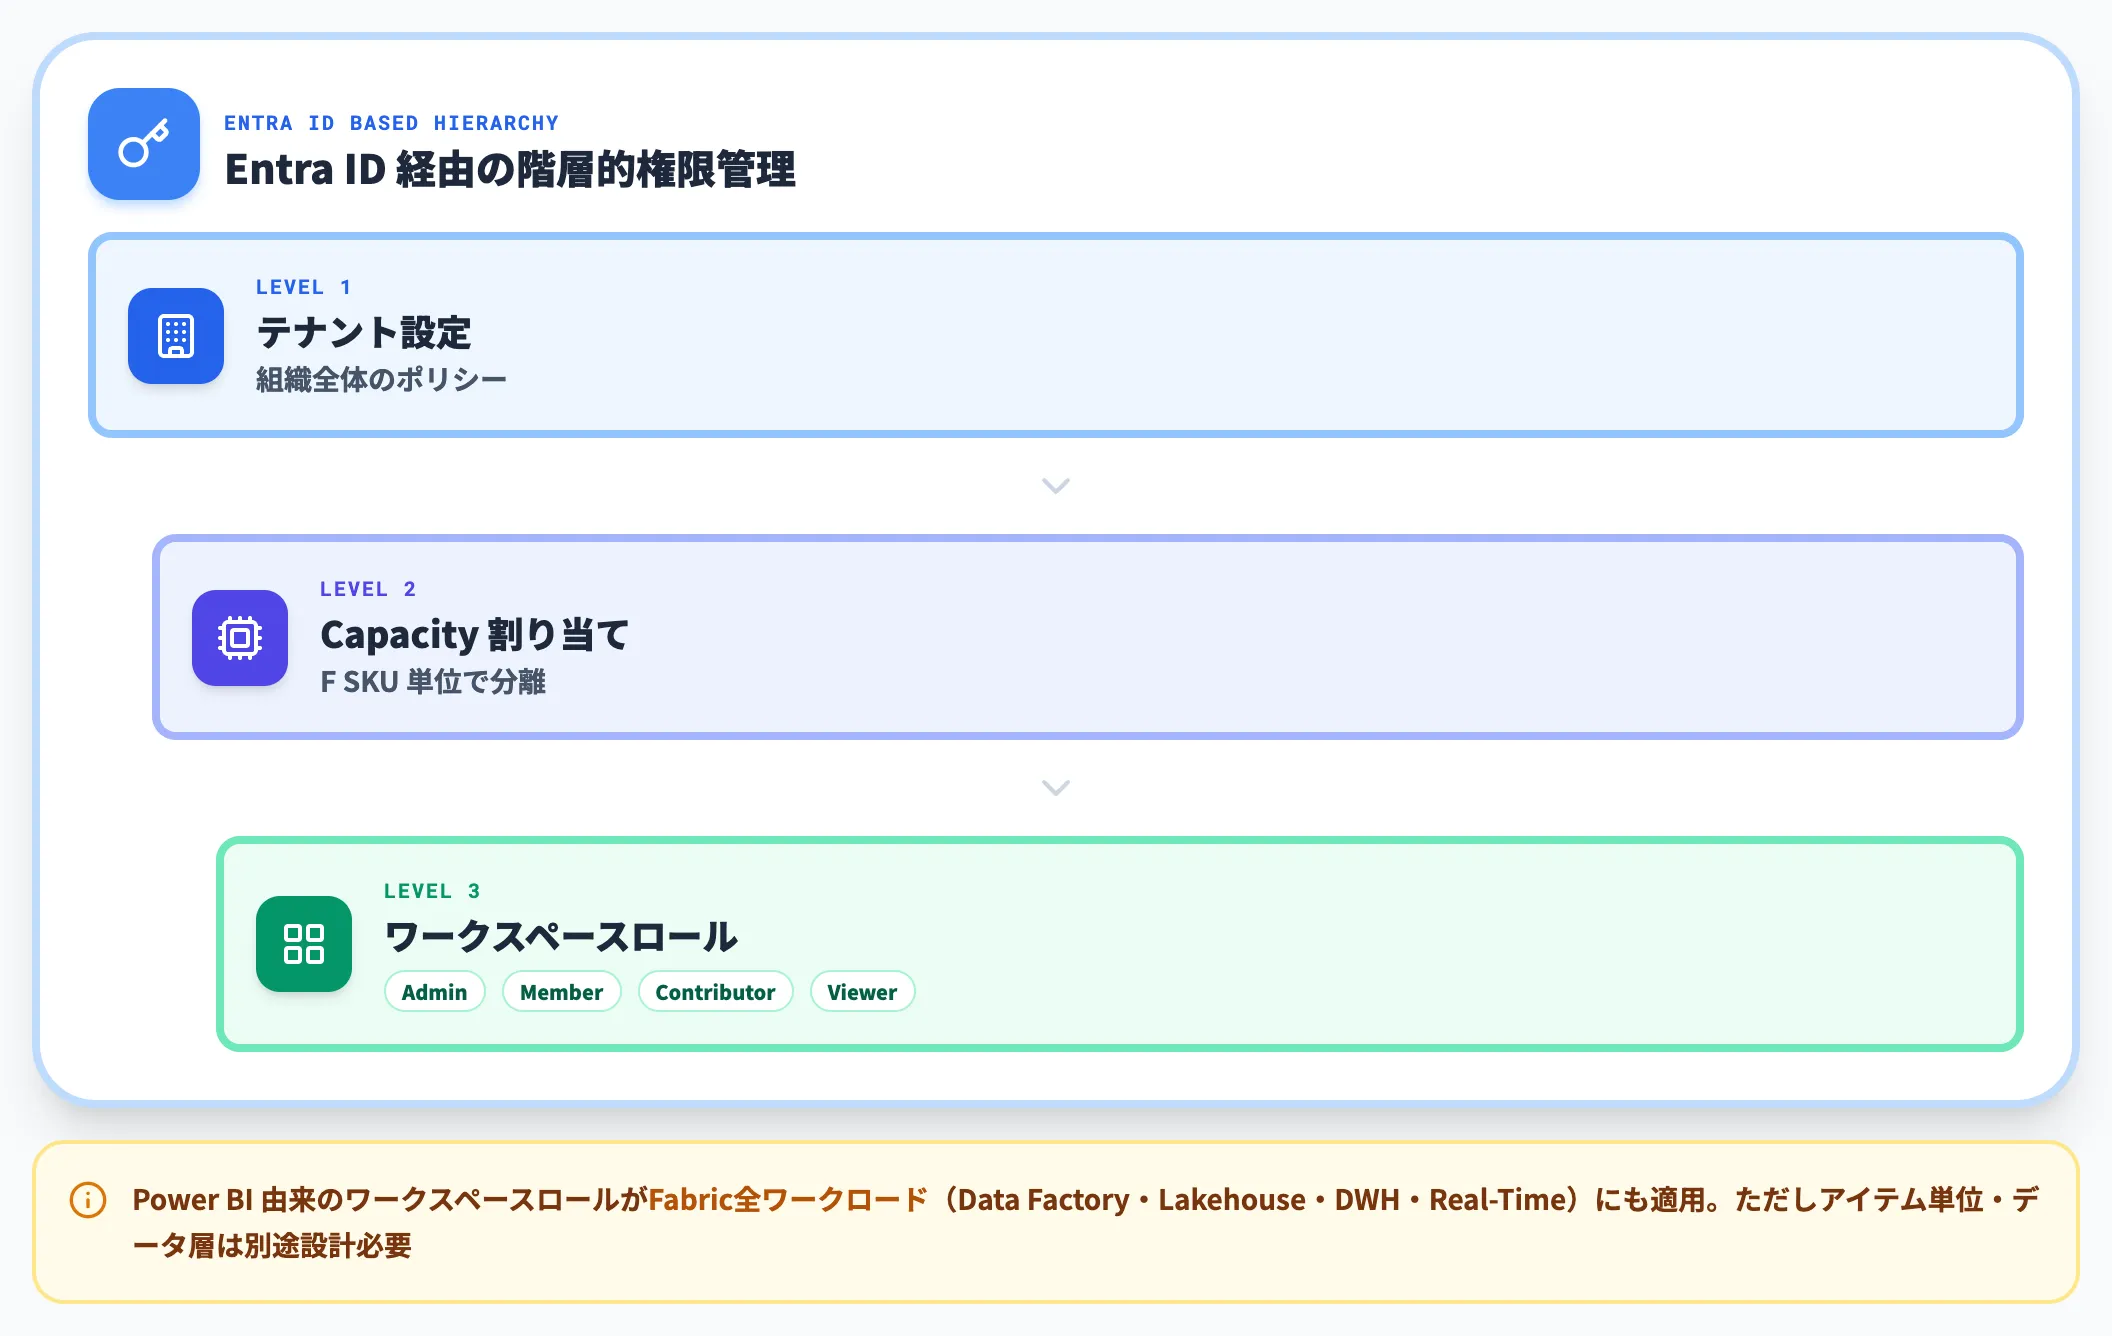
Task: Click the green grid workspace icon
Action: [304, 944]
